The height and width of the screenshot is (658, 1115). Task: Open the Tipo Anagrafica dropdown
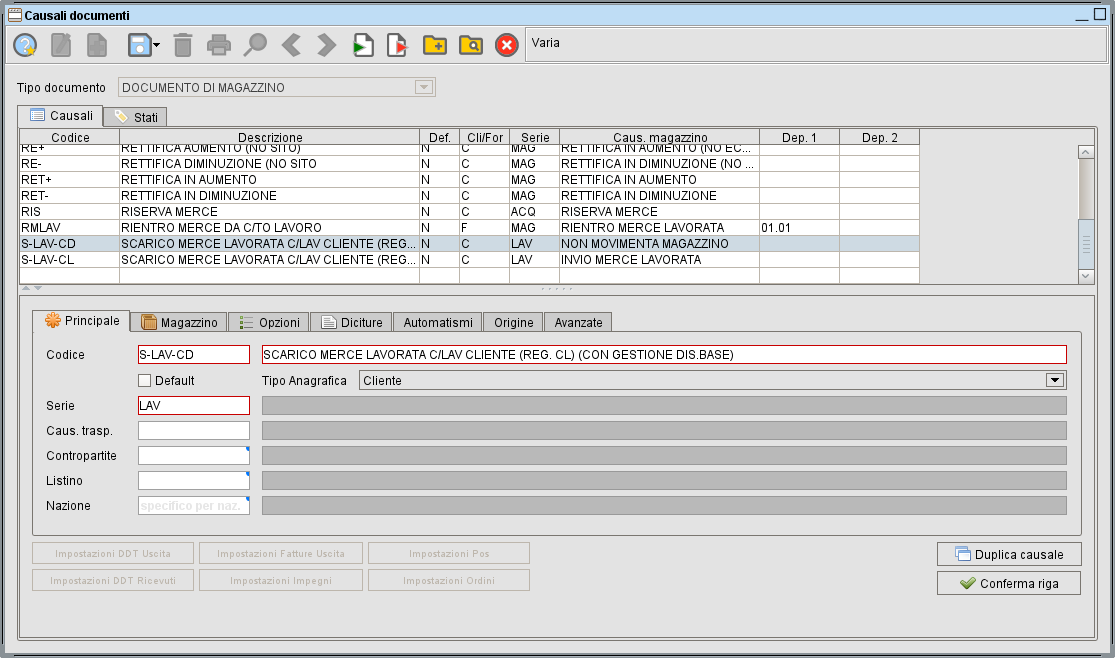1053,380
